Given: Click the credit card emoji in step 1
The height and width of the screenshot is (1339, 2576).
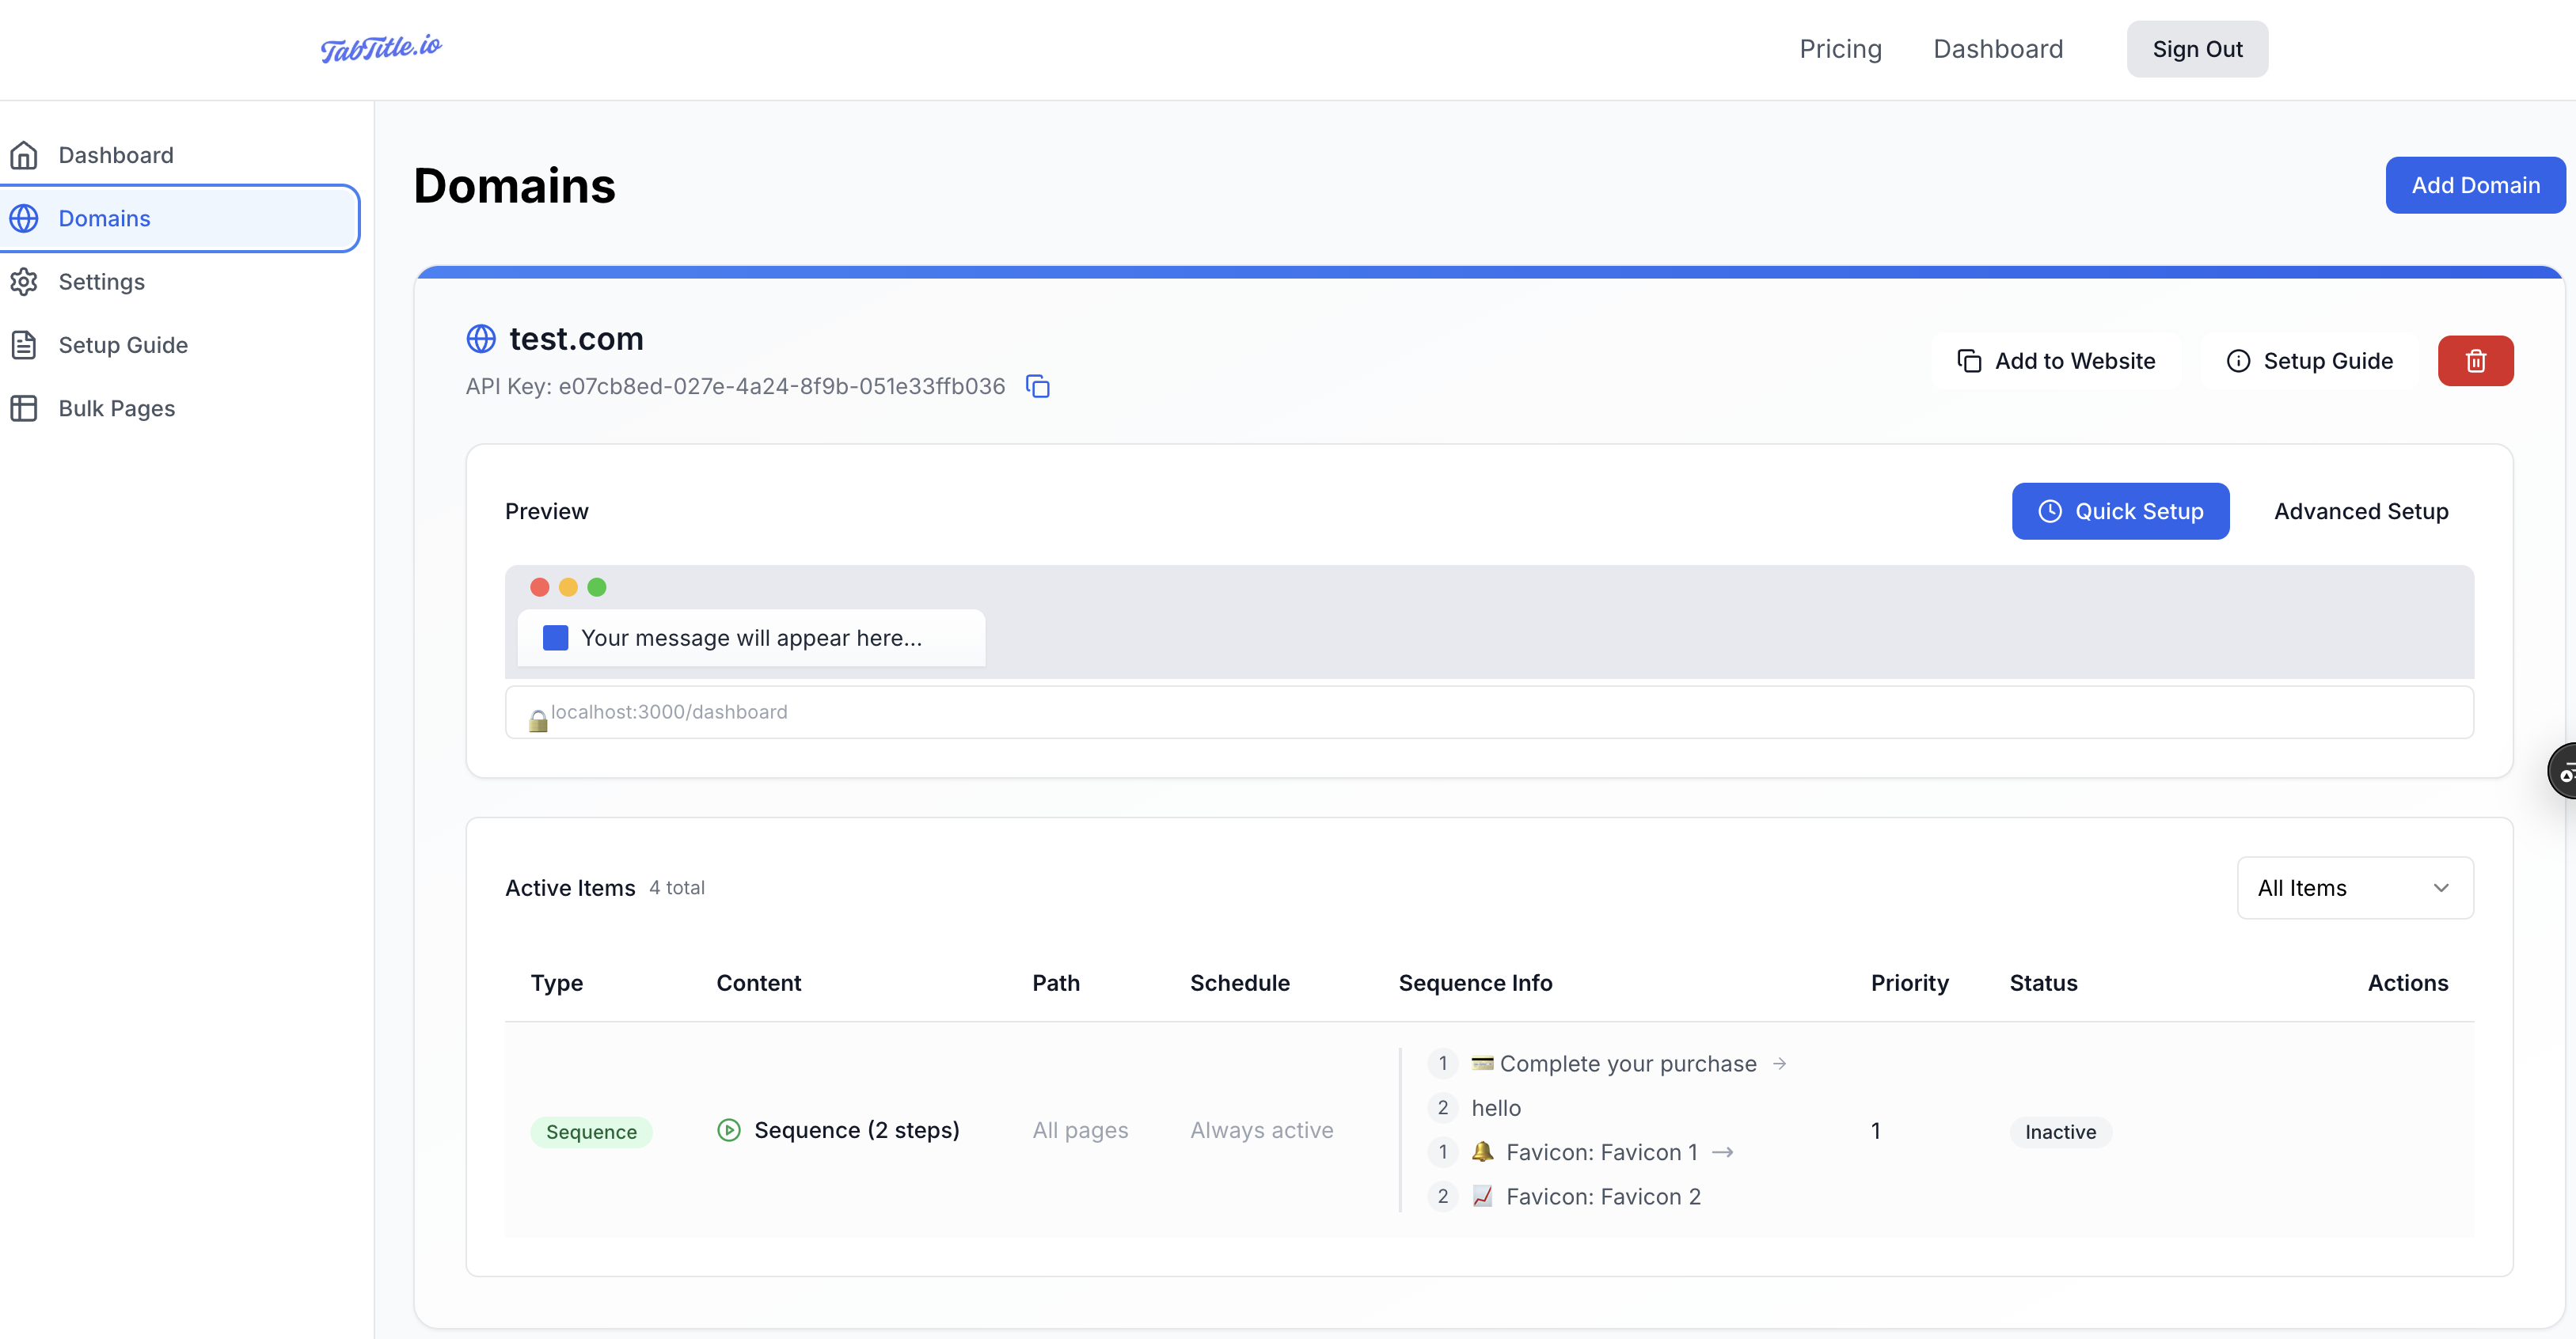Looking at the screenshot, I should pyautogui.click(x=1482, y=1063).
